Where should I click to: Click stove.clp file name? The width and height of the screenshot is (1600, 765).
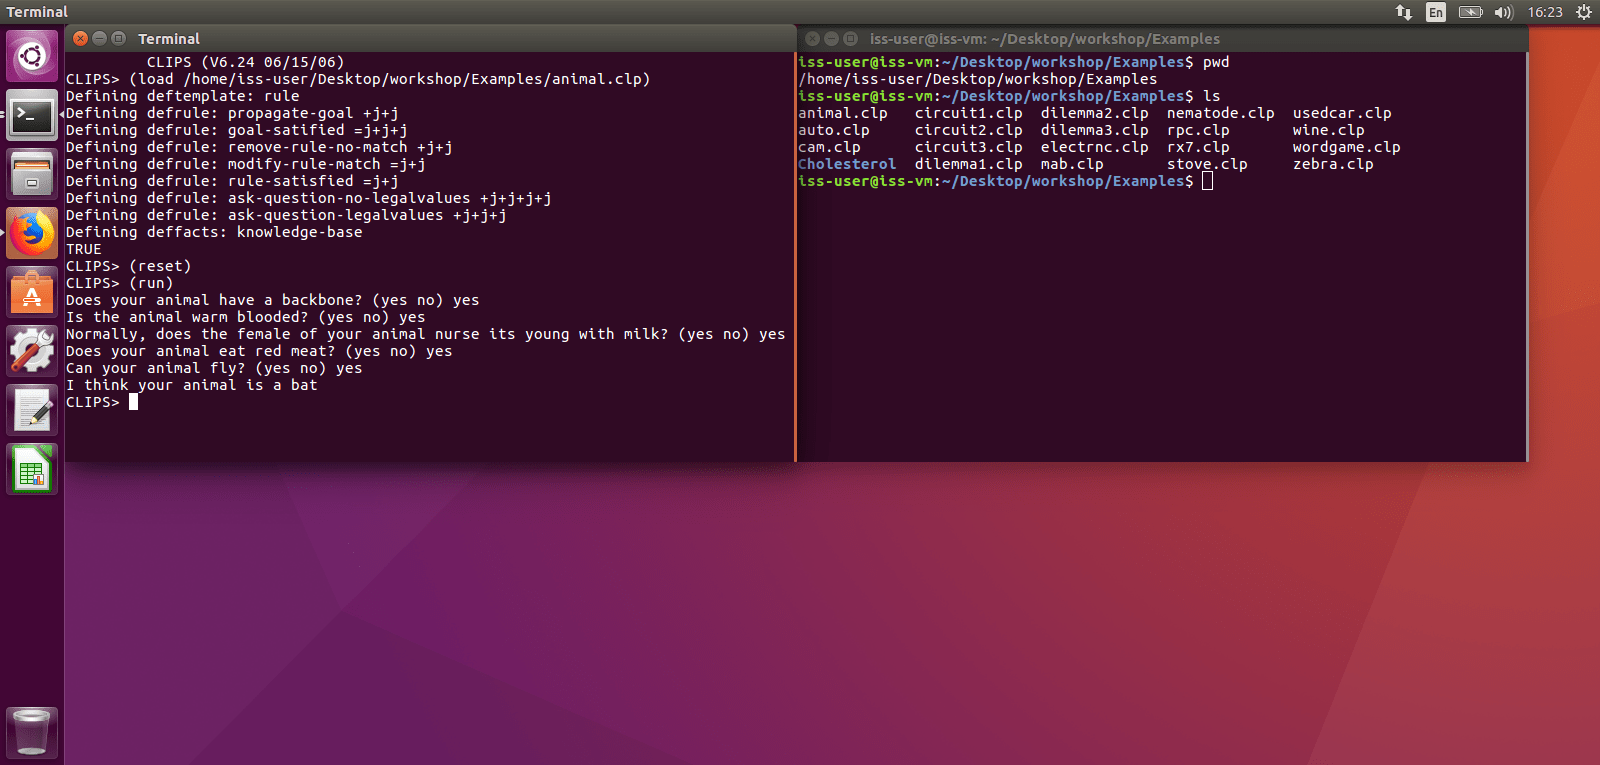(x=1207, y=164)
